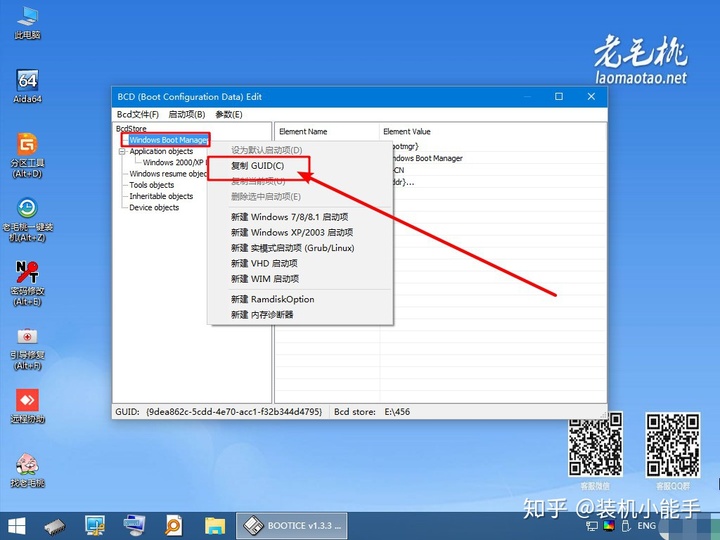Select the BOOTICE v1.3.3 taskbar button
The height and width of the screenshot is (540, 720).
[x=291, y=526]
